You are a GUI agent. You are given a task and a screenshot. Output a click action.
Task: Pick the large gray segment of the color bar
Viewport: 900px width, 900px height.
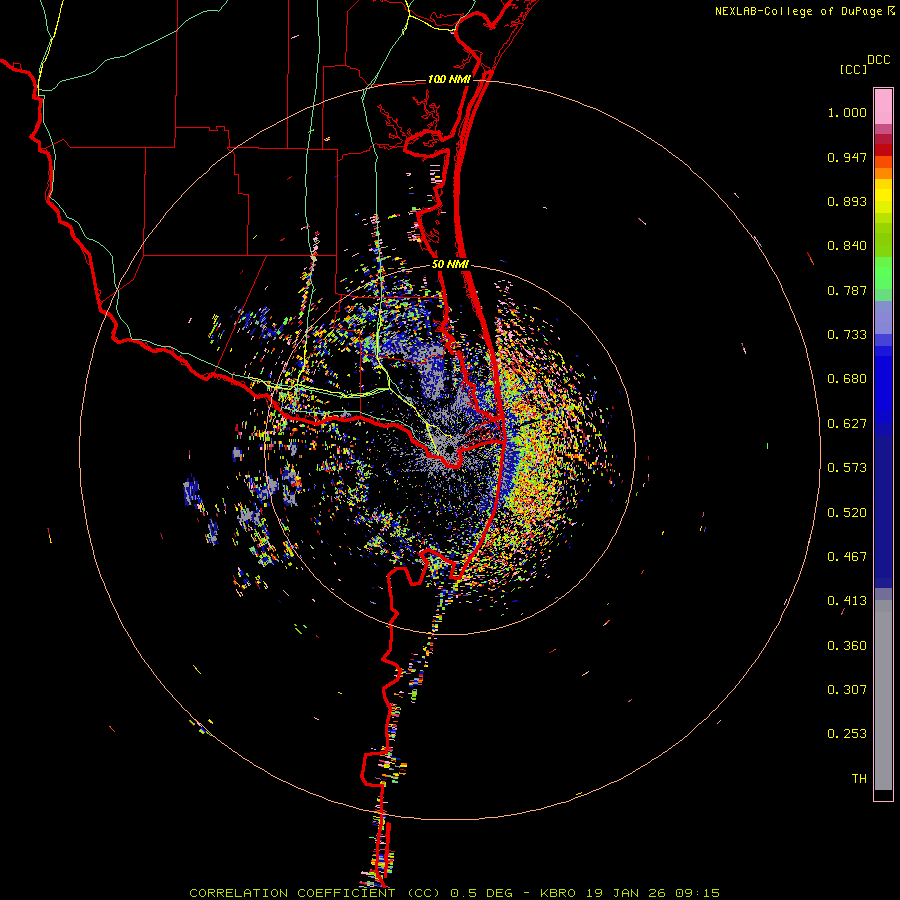tap(883, 700)
